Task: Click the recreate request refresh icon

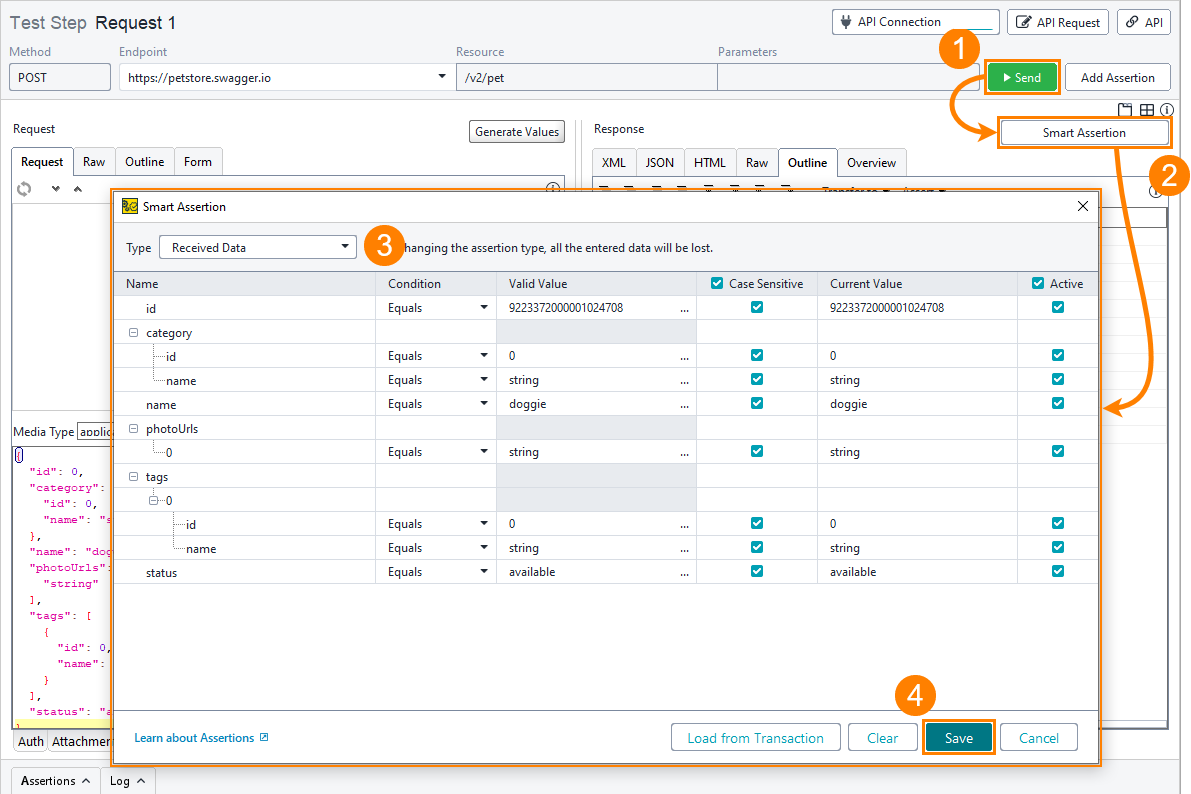Action: 24,188
